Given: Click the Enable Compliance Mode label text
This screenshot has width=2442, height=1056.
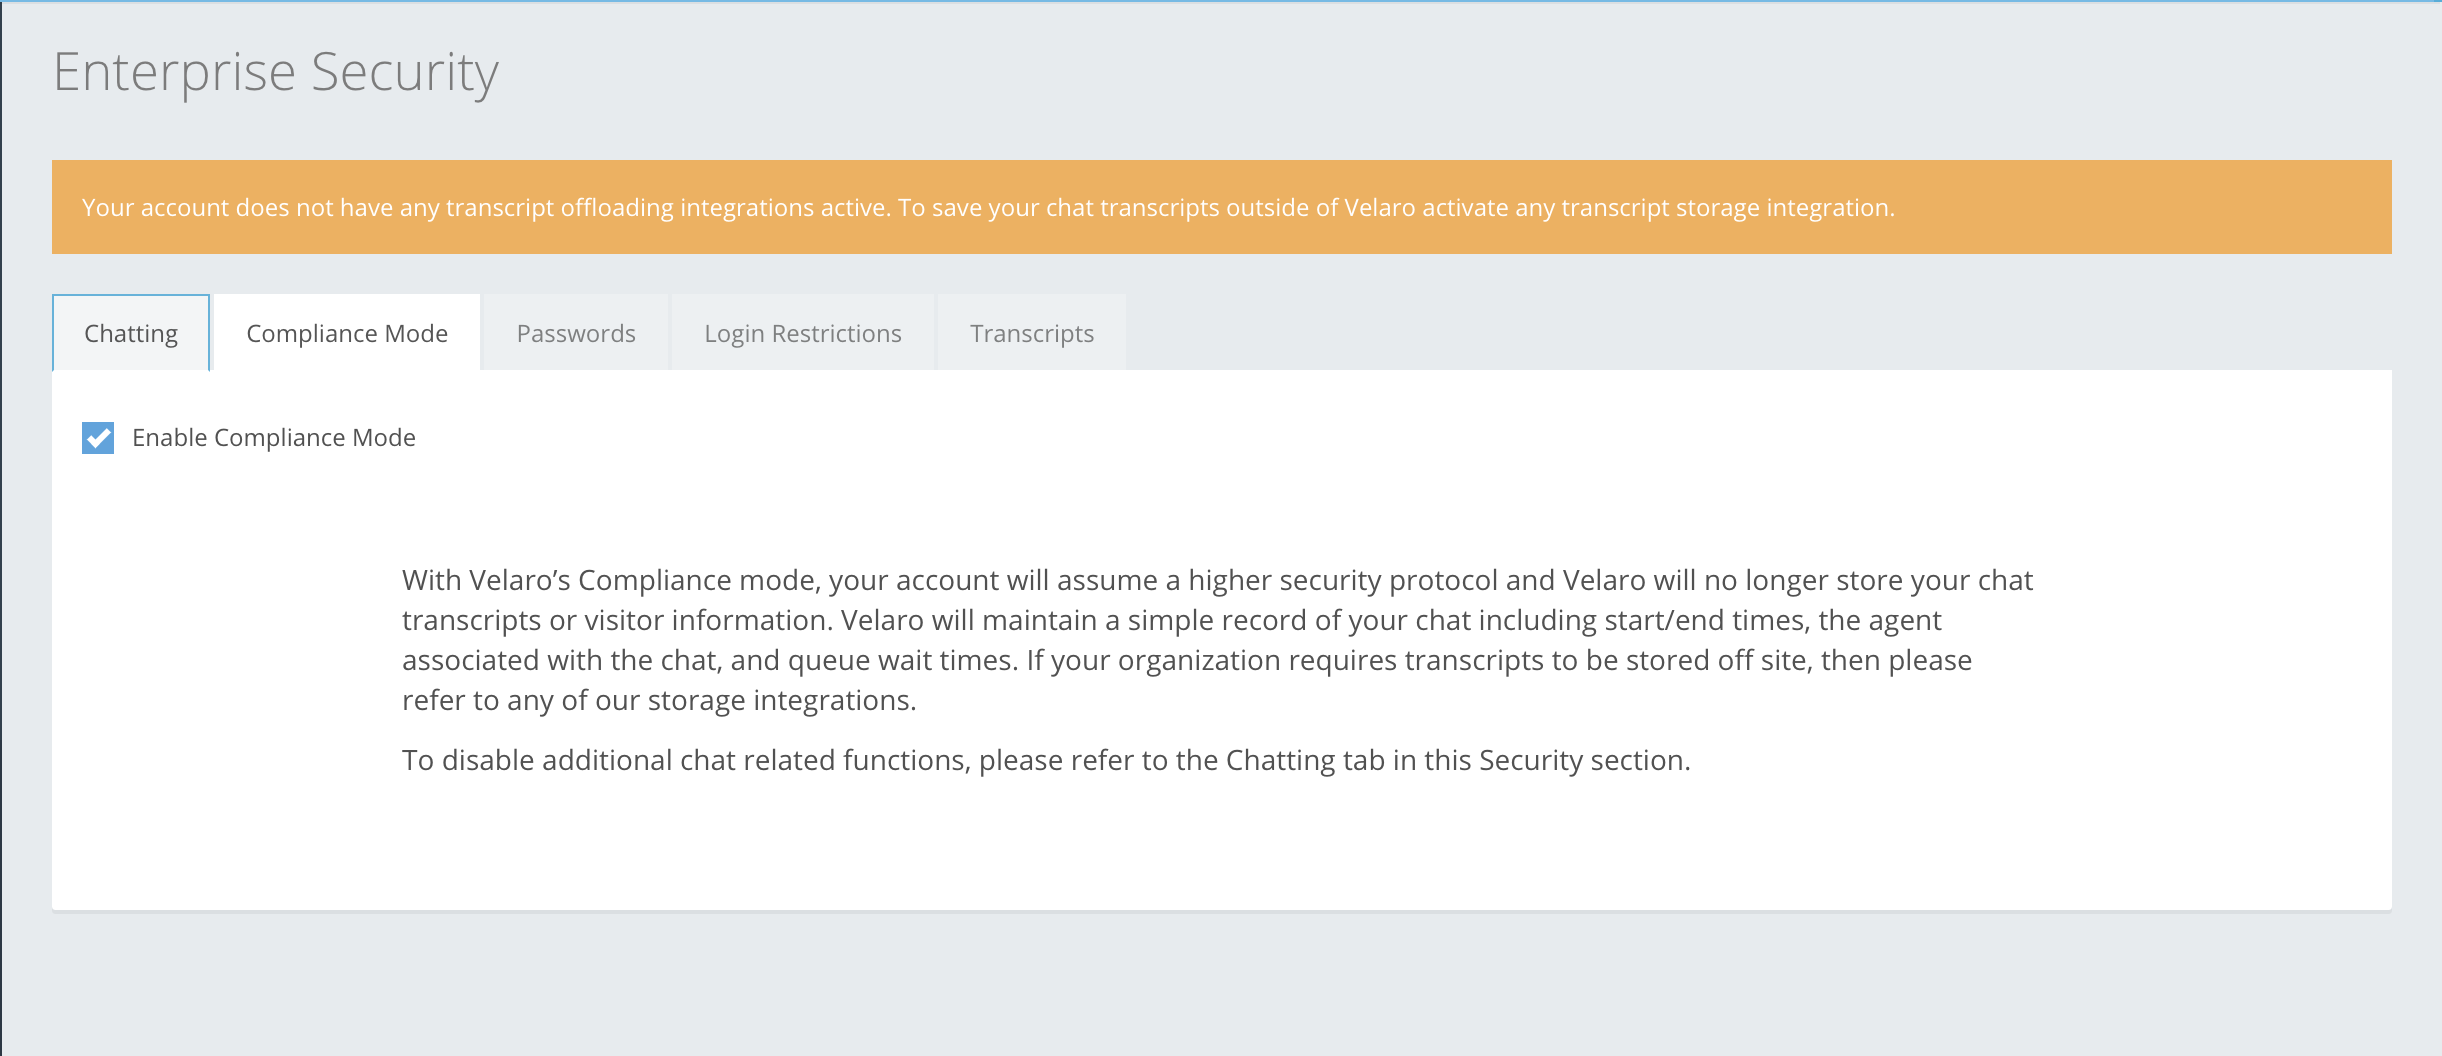Looking at the screenshot, I should click(273, 438).
